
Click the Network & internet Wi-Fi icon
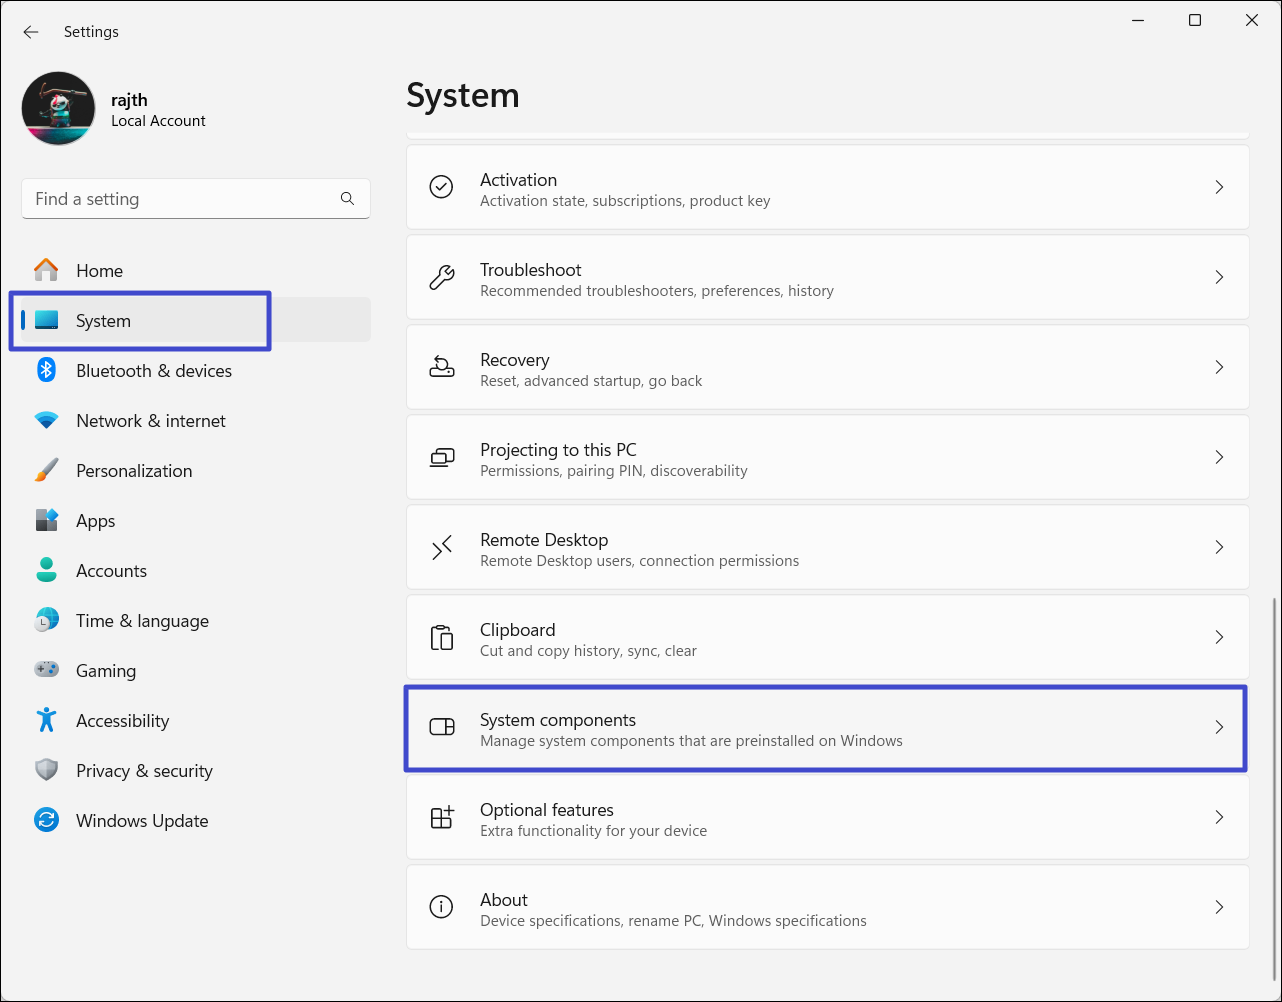pyautogui.click(x=46, y=421)
